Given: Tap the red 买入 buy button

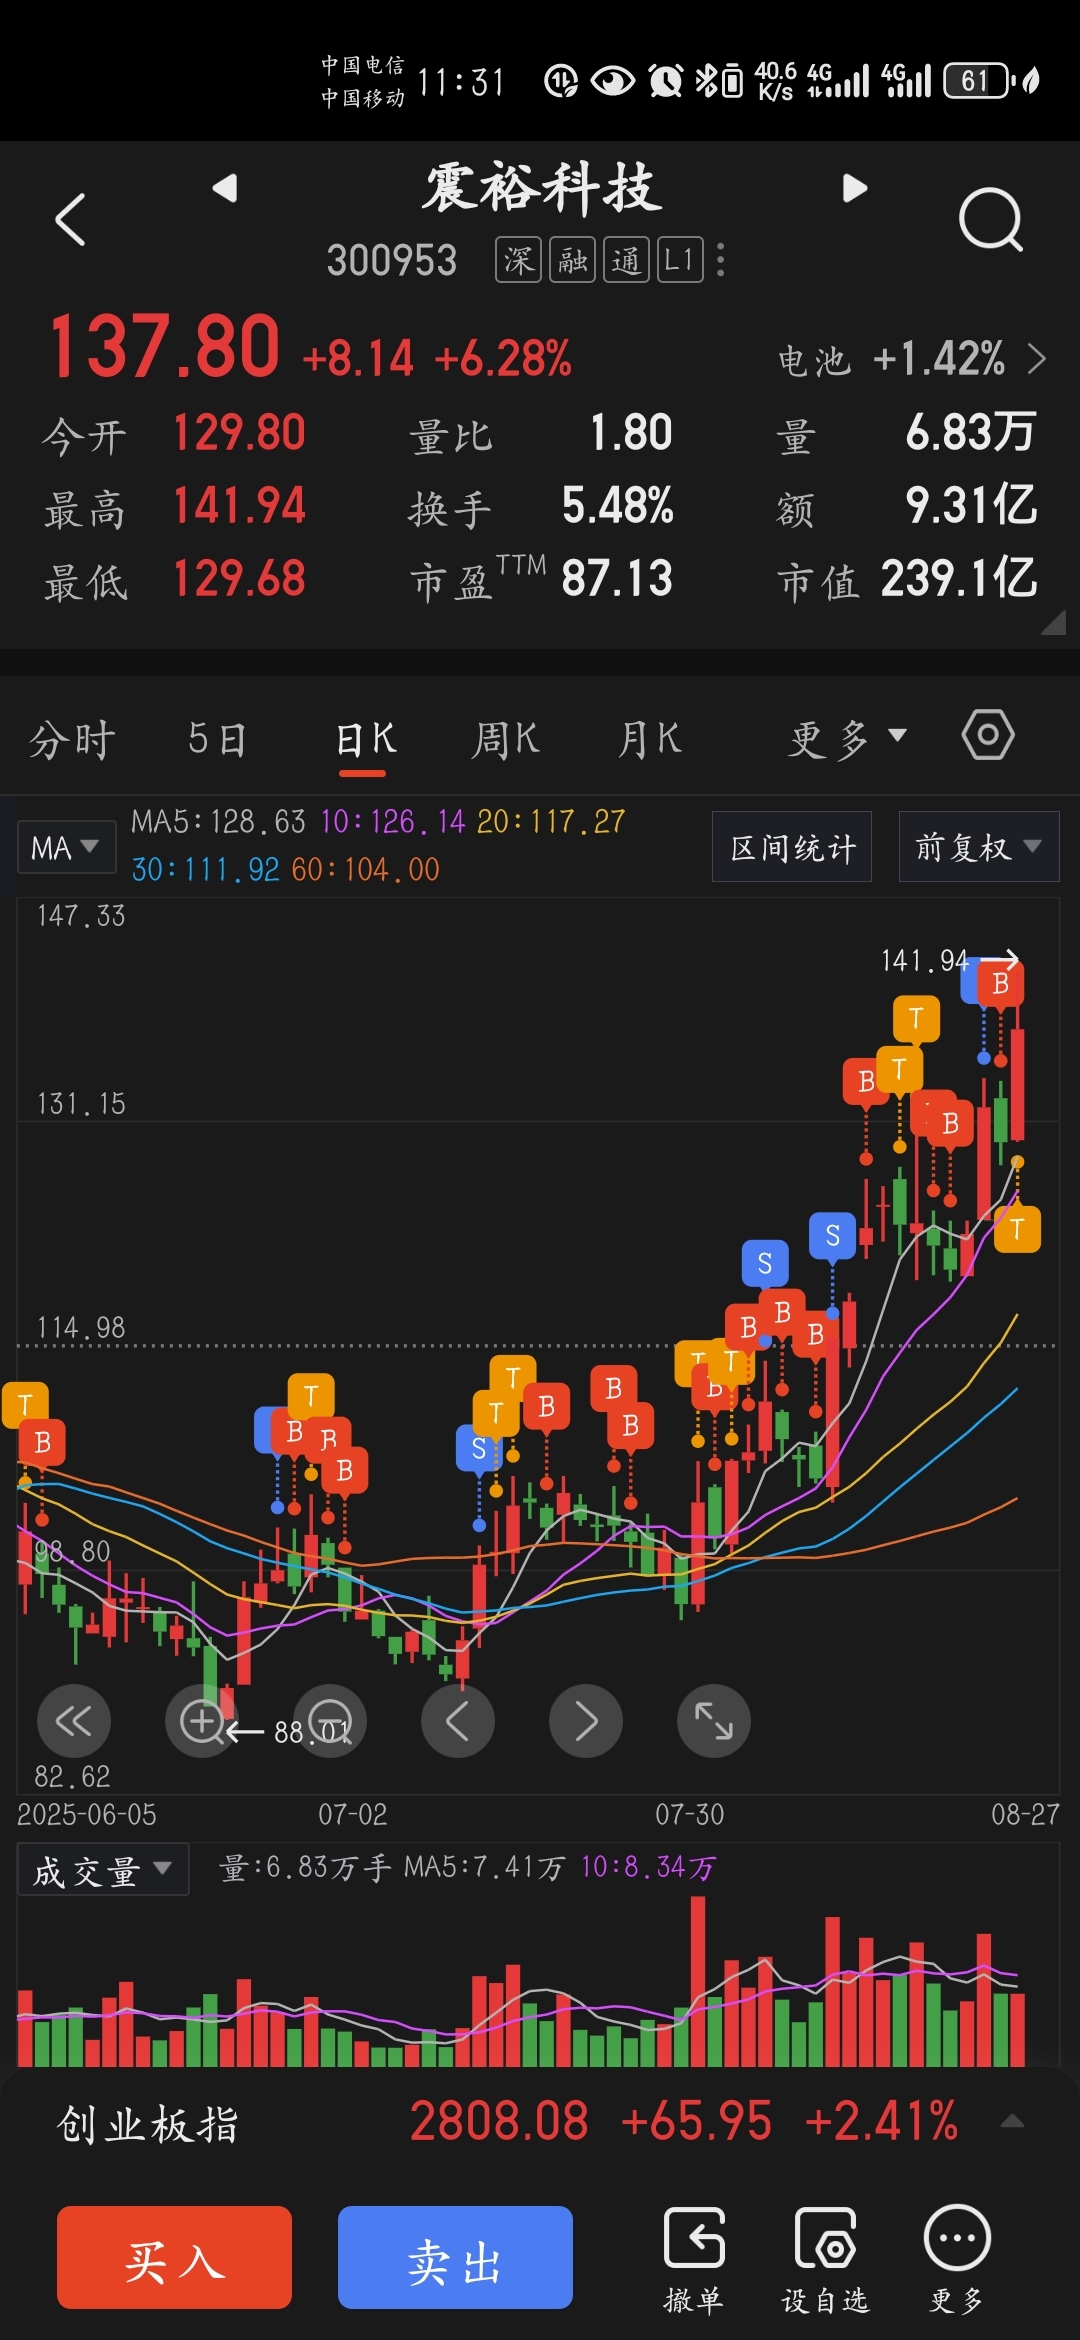Looking at the screenshot, I should click(x=174, y=2257).
